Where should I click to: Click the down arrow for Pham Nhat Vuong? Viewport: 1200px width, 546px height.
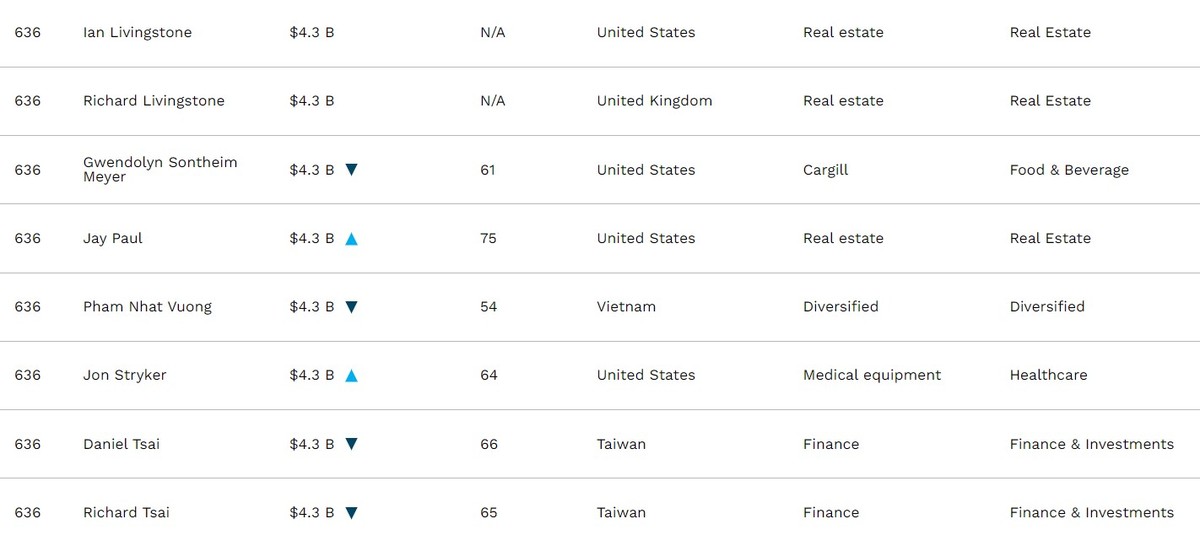click(x=351, y=307)
